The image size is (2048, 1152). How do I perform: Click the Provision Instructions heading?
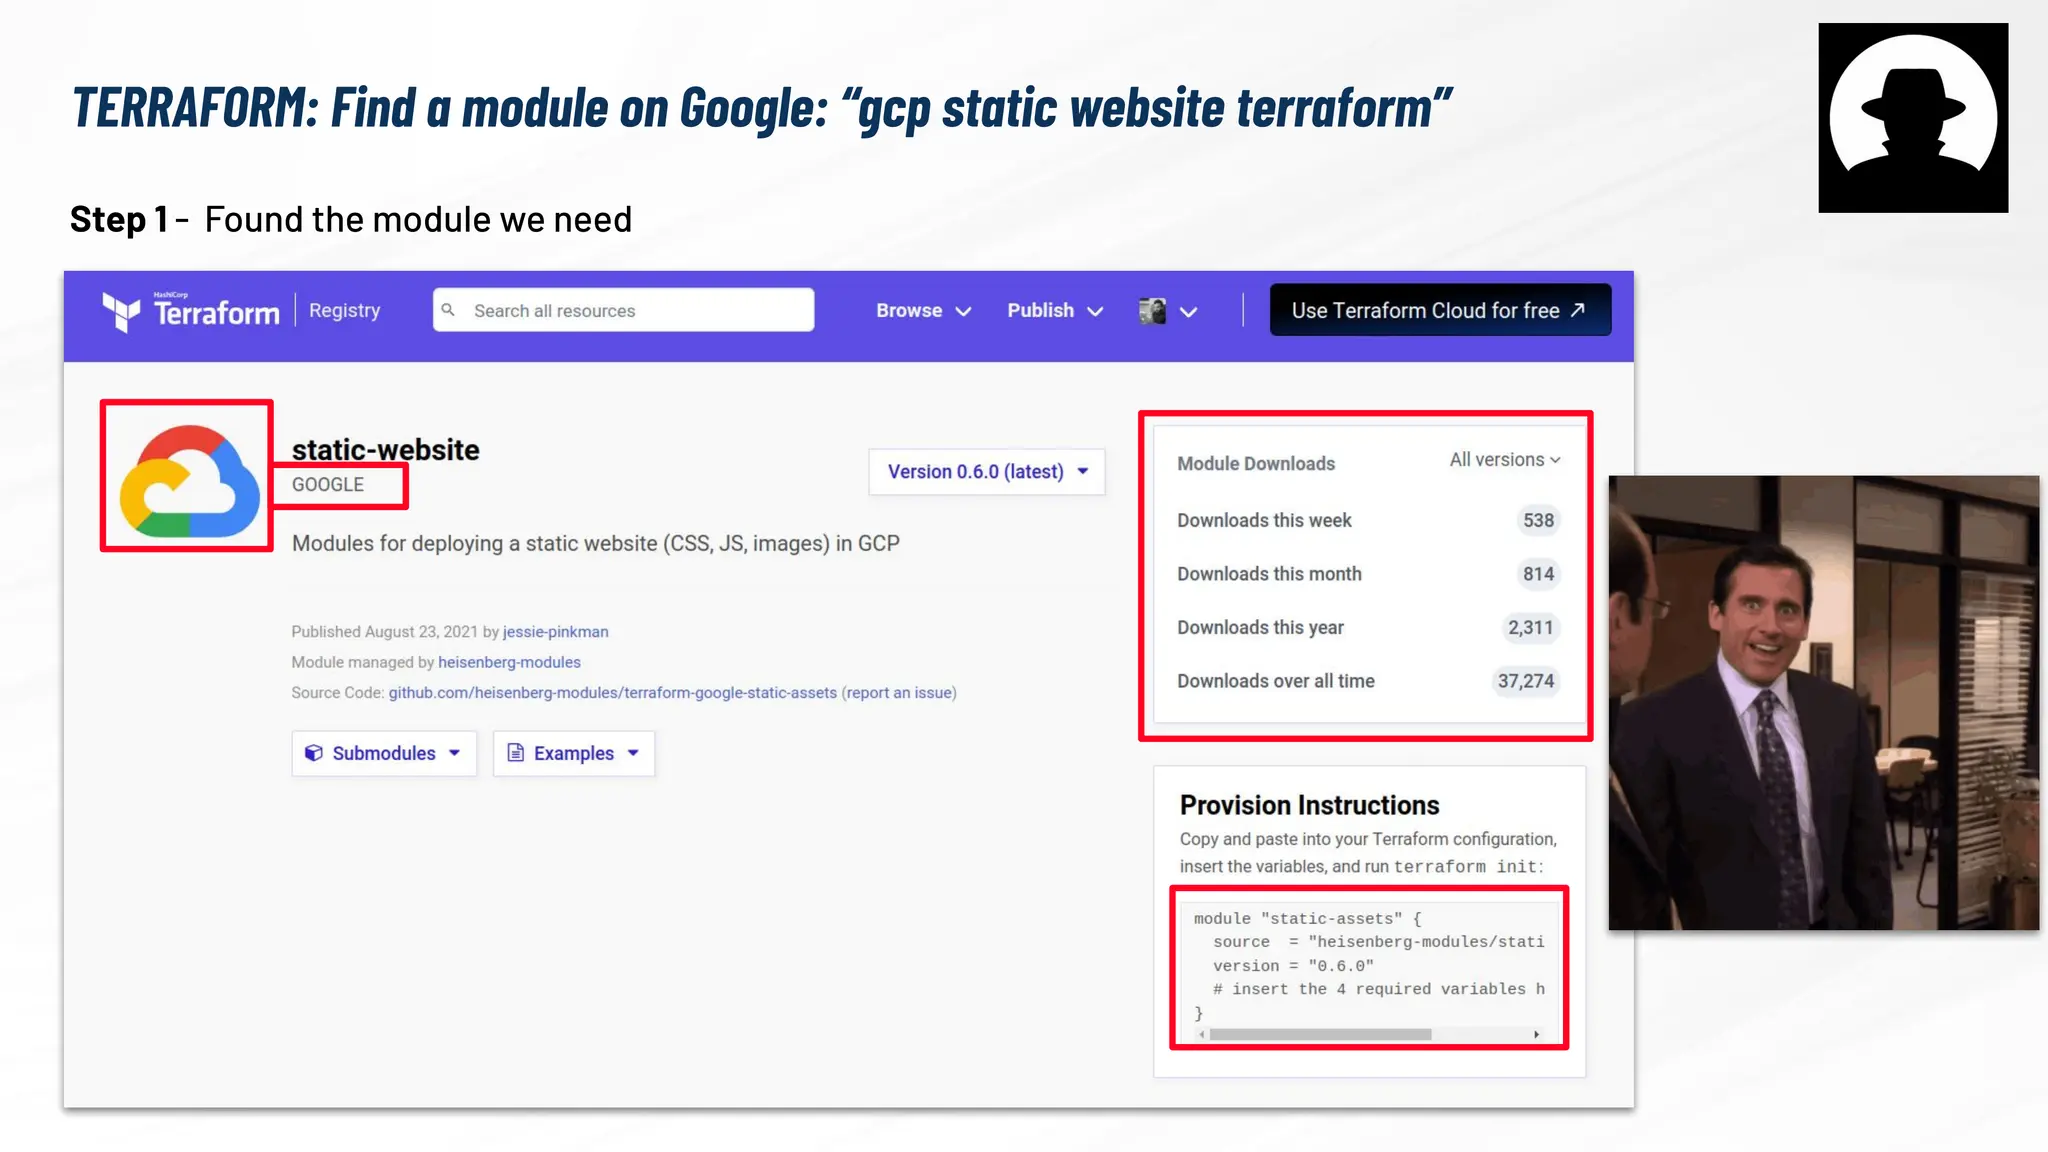1309,805
